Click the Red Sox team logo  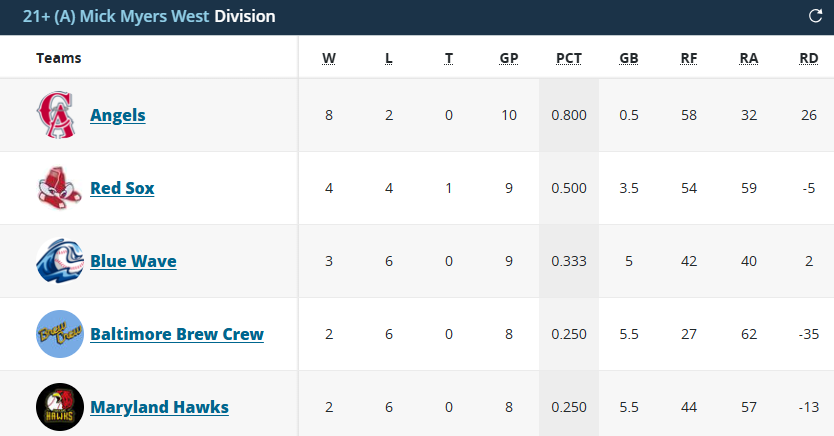click(x=57, y=188)
